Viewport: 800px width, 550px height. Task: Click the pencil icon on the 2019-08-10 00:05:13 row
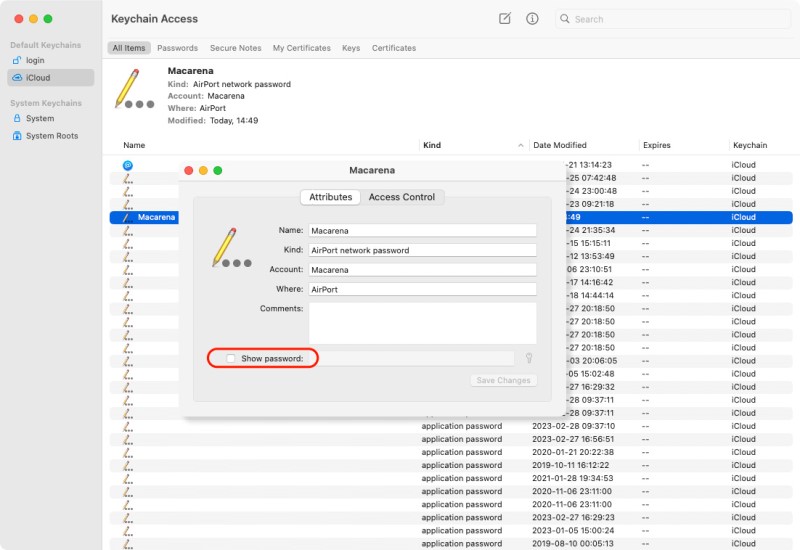(x=128, y=543)
